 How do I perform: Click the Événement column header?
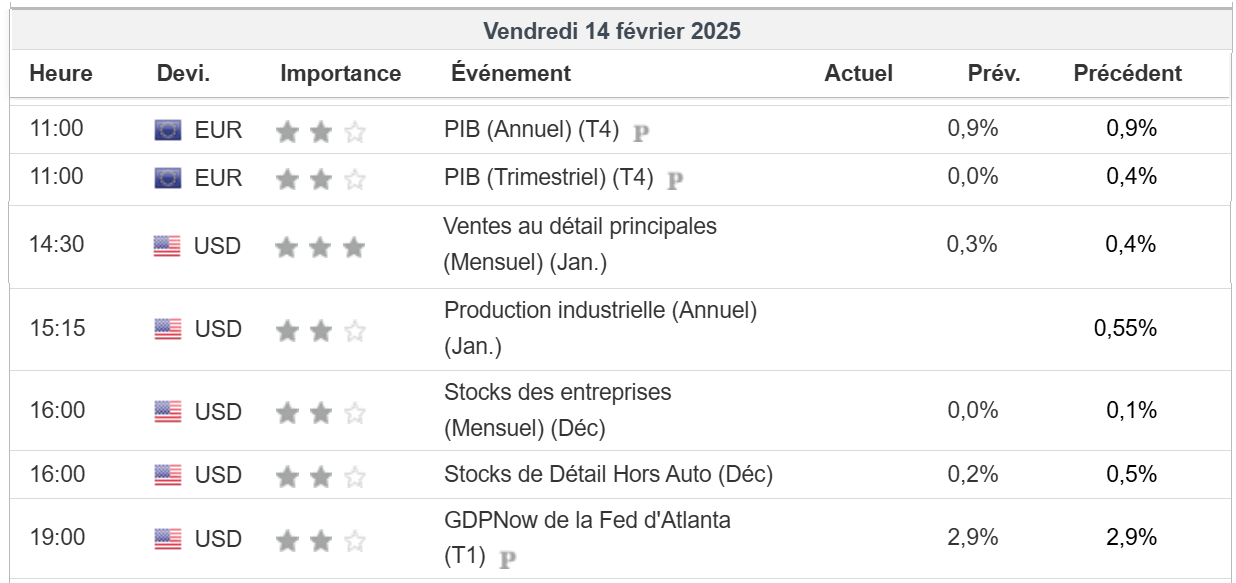coord(511,73)
